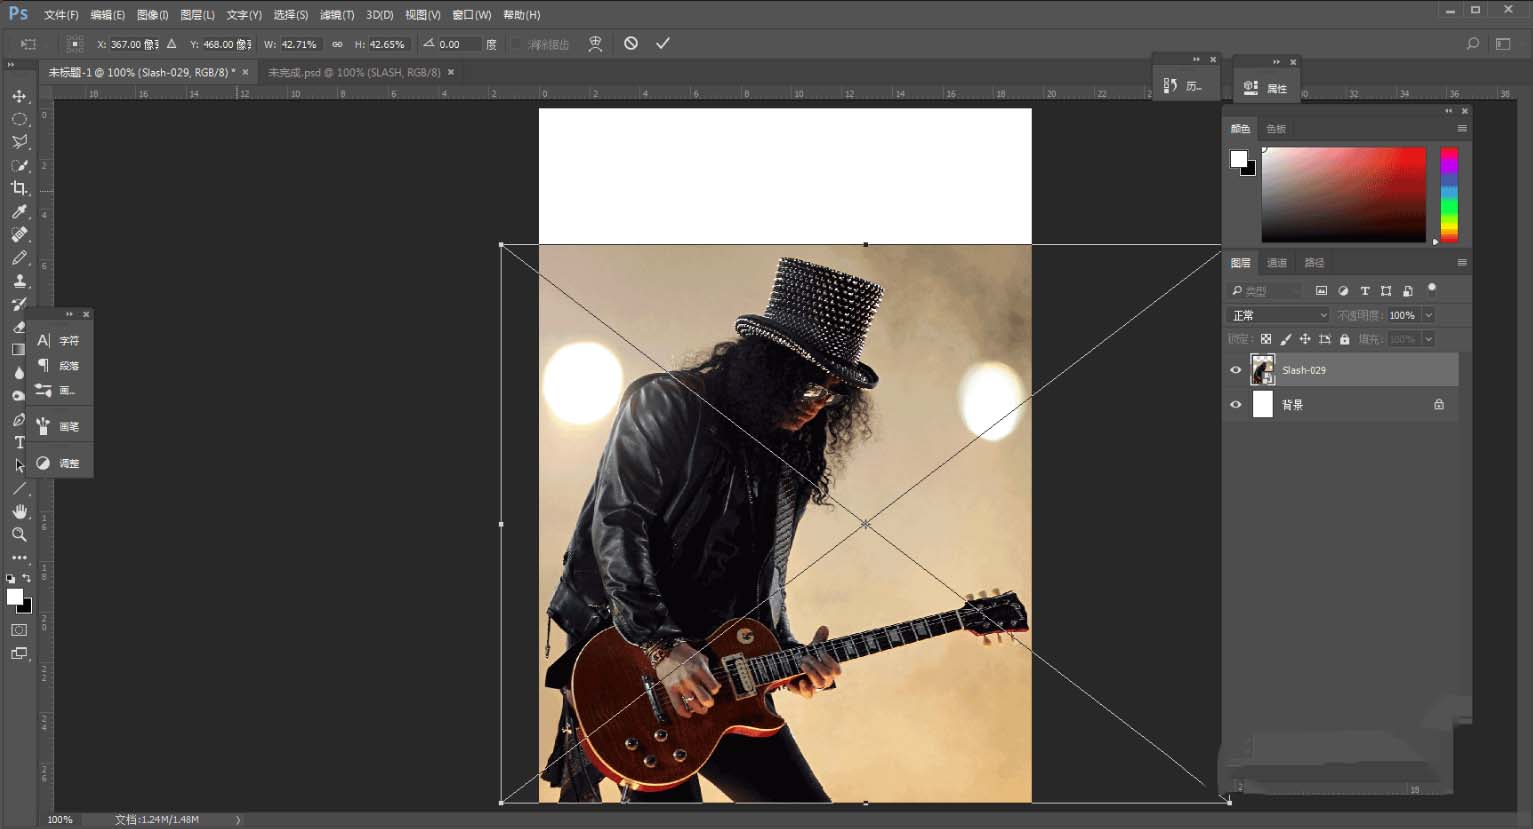Viewport: 1533px width, 829px height.
Task: Switch to the 未完成.psd document tab
Action: [354, 72]
